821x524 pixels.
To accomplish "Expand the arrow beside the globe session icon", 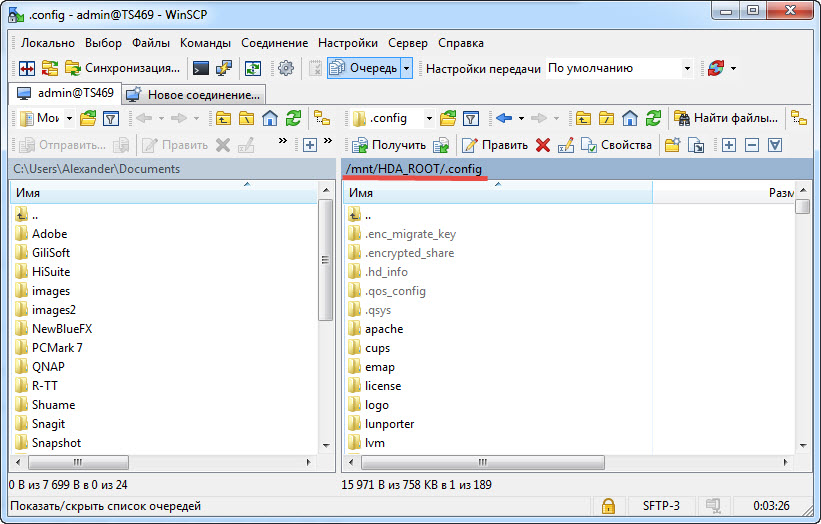I will [733, 68].
